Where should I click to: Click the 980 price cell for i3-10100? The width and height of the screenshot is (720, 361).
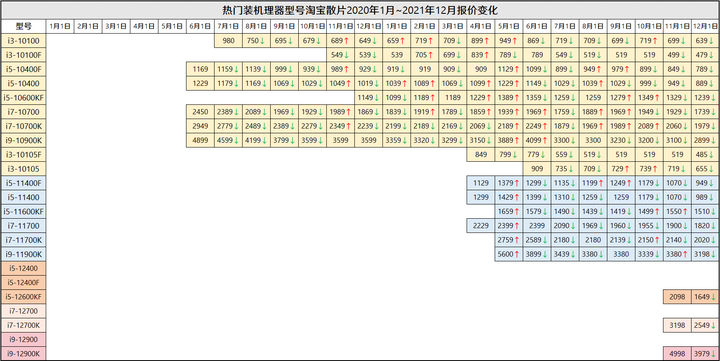pos(228,40)
